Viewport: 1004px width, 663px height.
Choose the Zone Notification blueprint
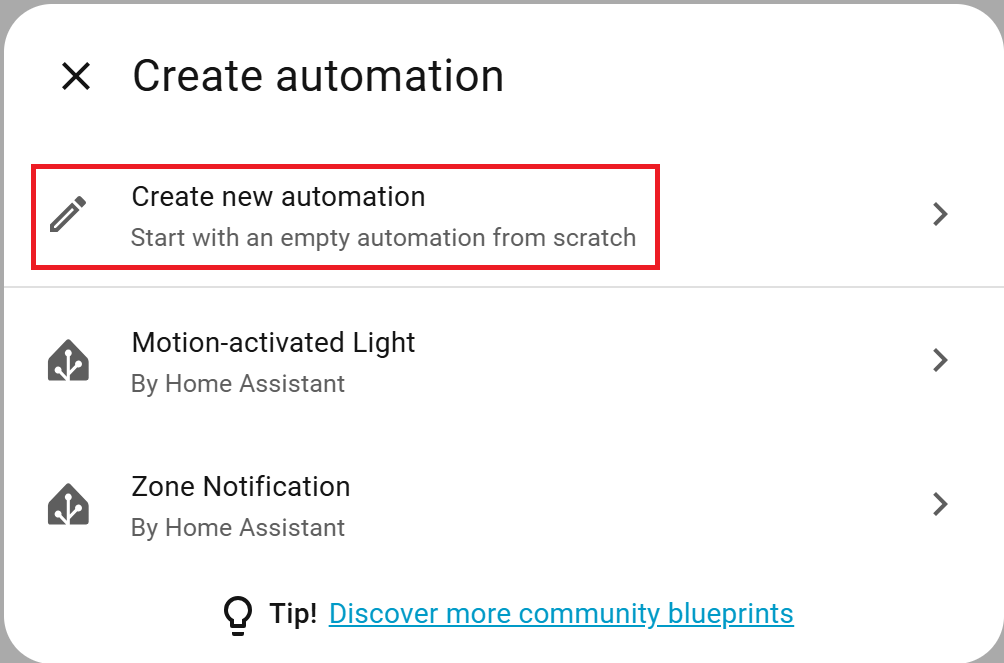[x=241, y=487]
